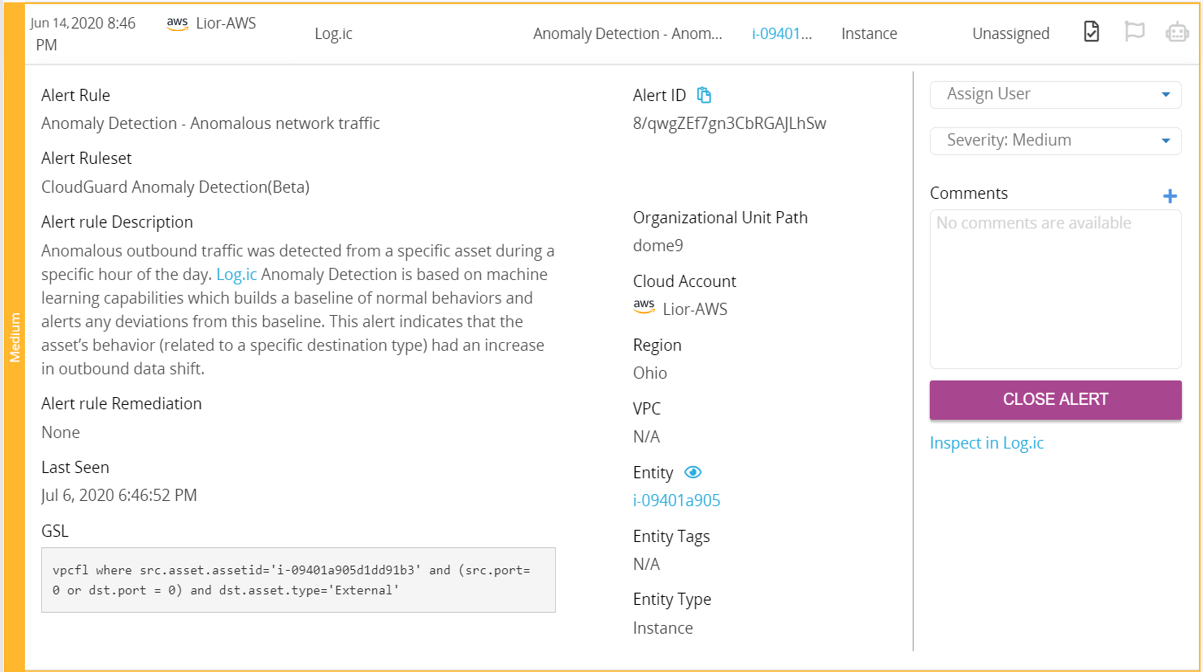
Task: Click the 'dome9' organizational unit path
Action: (658, 245)
